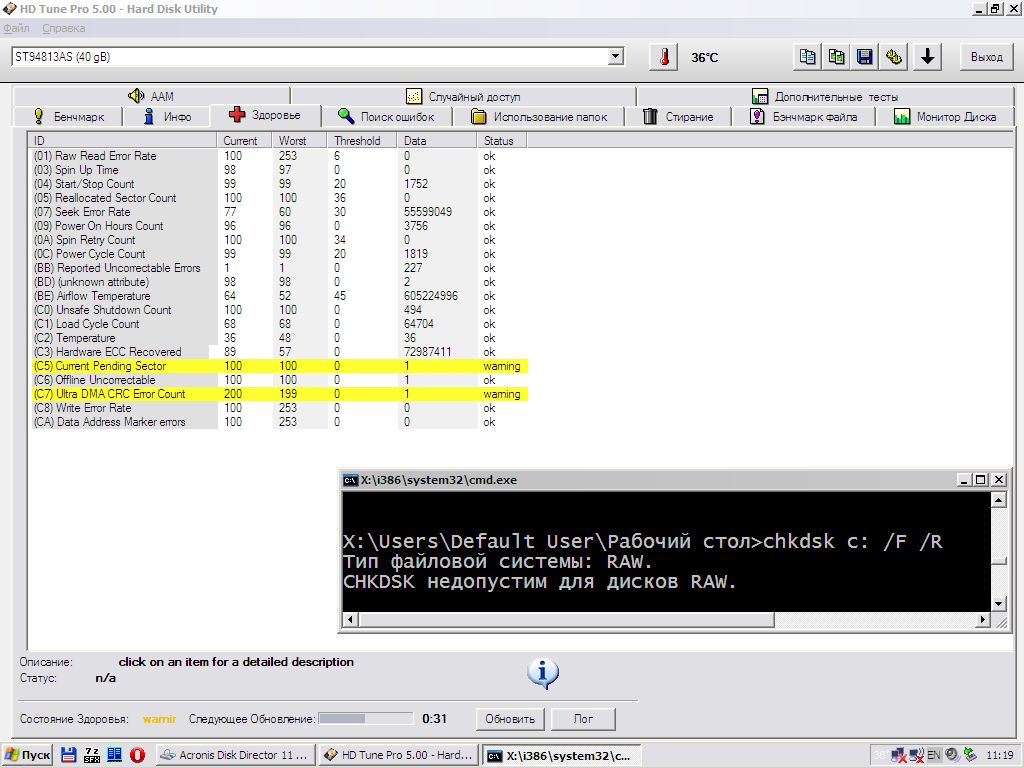Click the cmd horizontal scrollbar thumb
This screenshot has height=768, width=1024.
pos(566,619)
